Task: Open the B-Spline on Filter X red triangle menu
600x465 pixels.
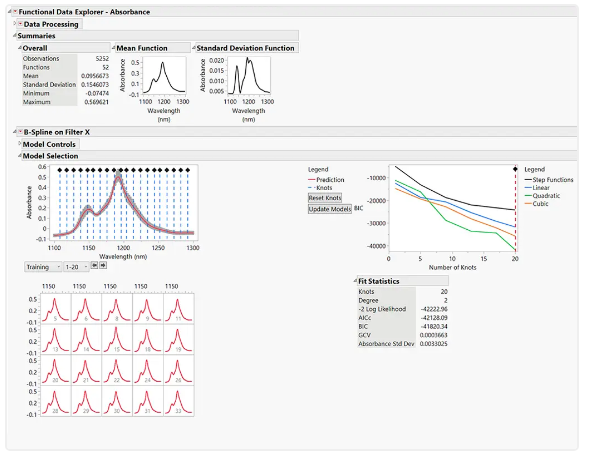Action: [20, 131]
